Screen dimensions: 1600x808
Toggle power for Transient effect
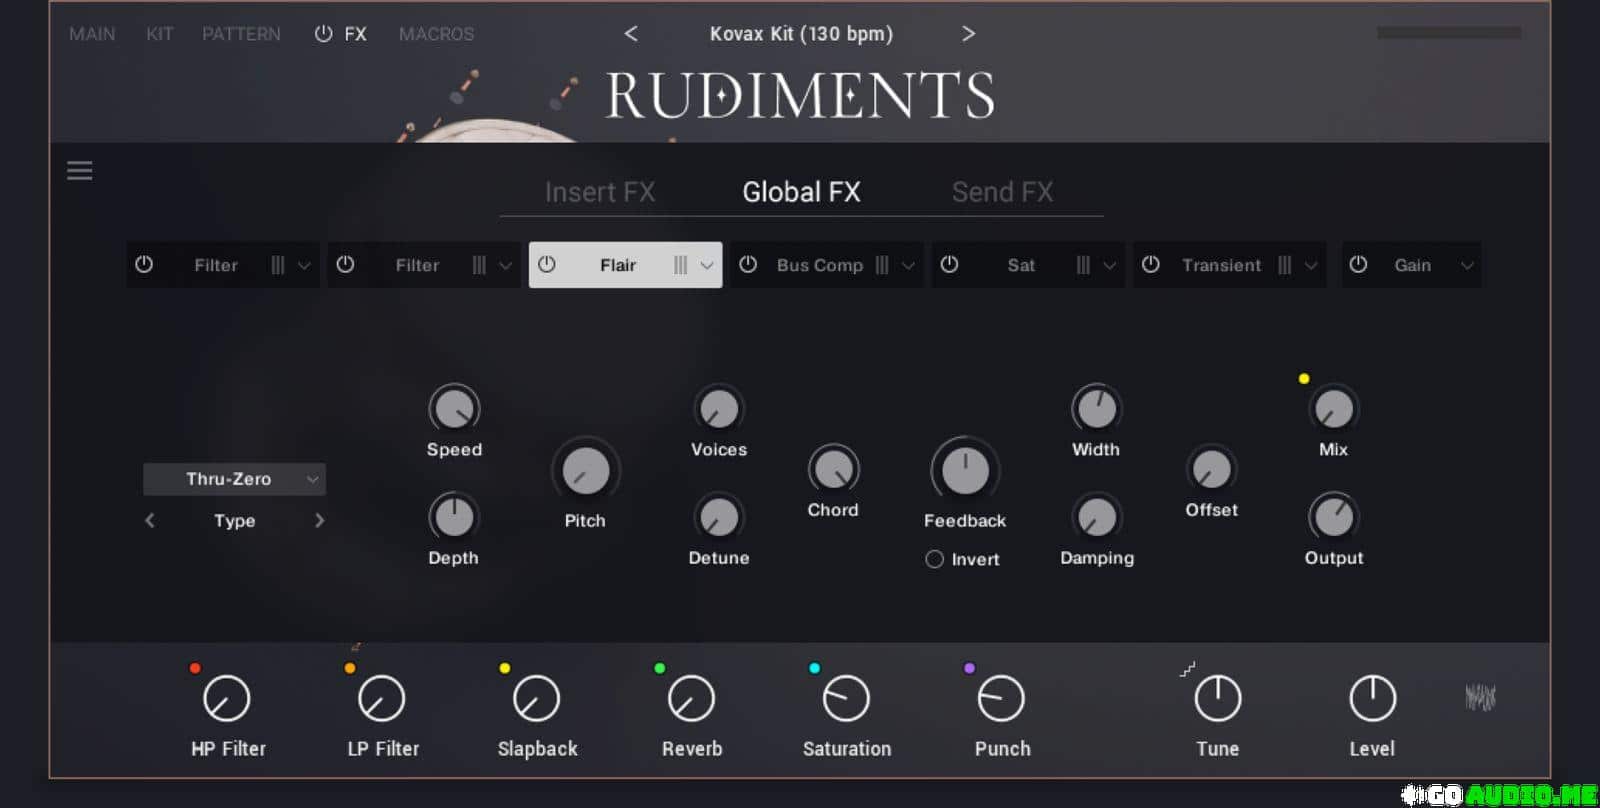(1151, 265)
